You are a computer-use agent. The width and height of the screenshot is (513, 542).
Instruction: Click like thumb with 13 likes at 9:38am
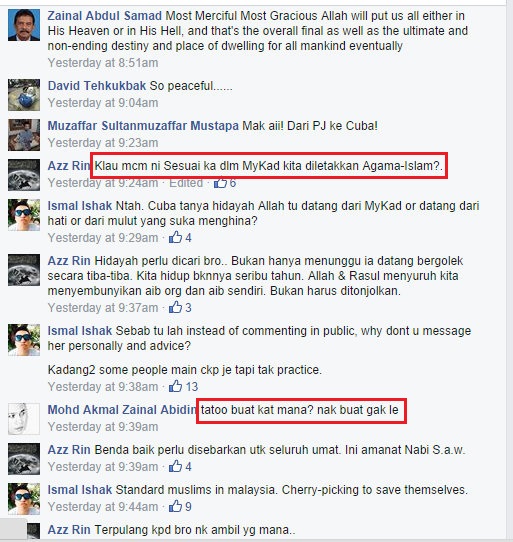[175, 386]
